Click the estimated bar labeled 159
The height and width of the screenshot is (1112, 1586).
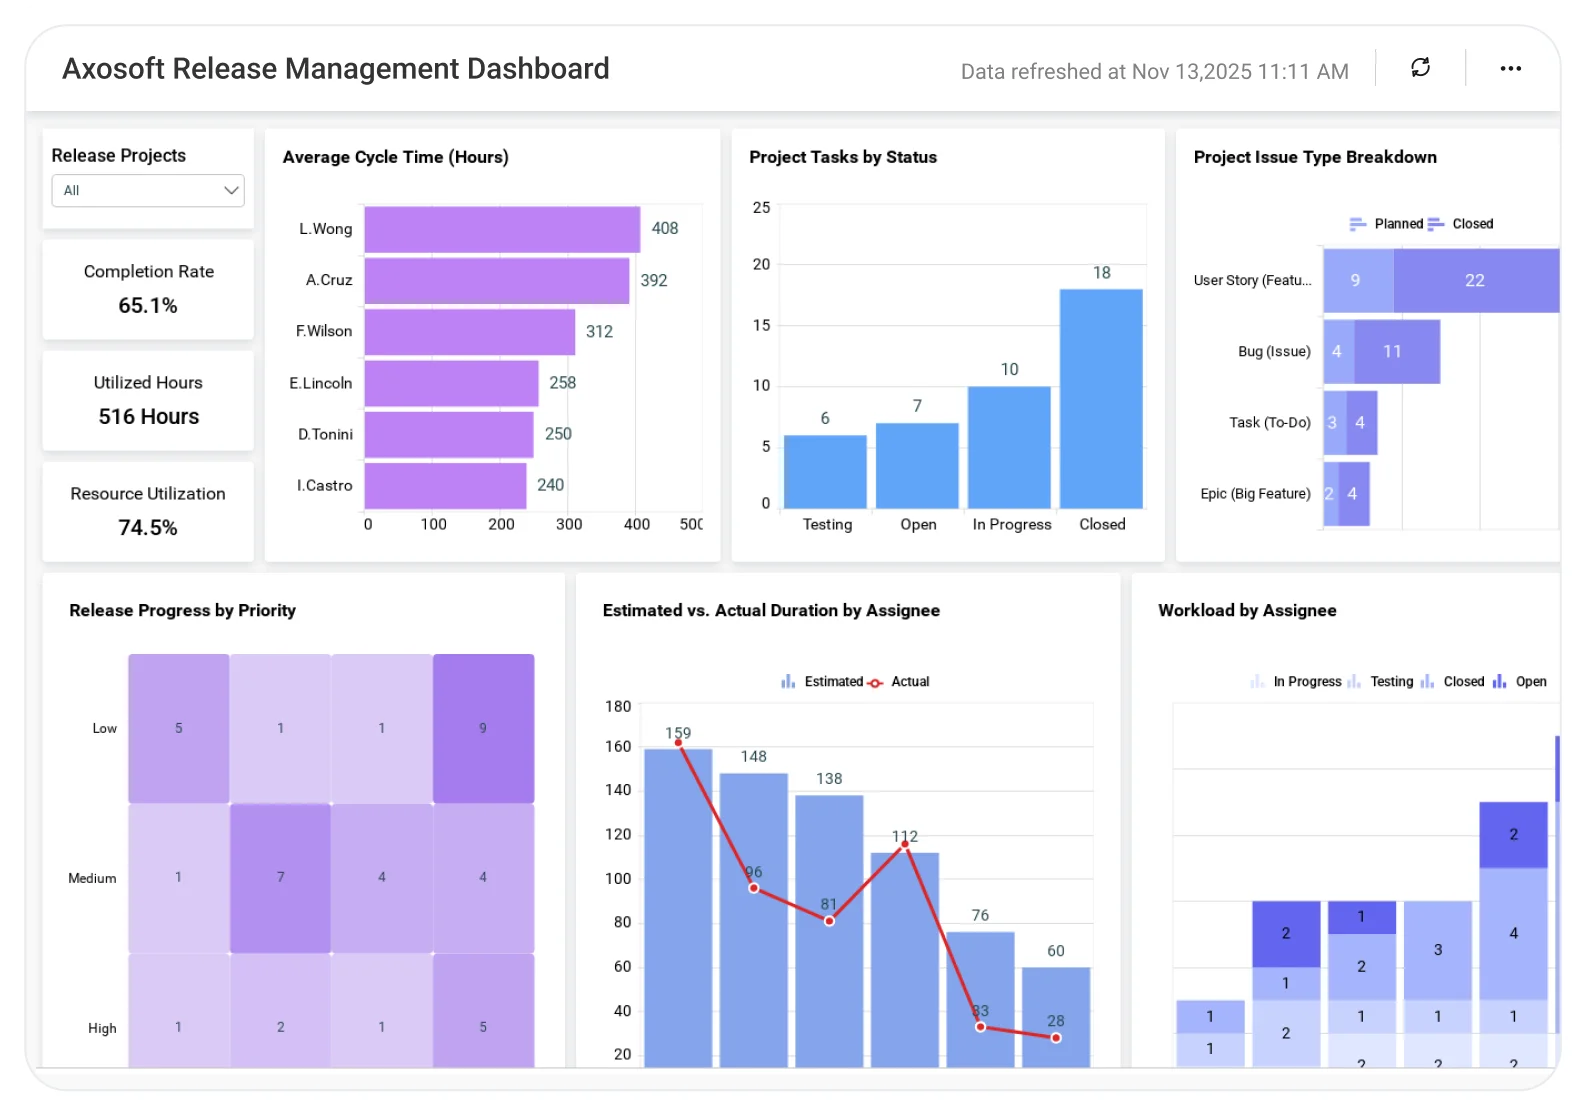click(x=678, y=908)
